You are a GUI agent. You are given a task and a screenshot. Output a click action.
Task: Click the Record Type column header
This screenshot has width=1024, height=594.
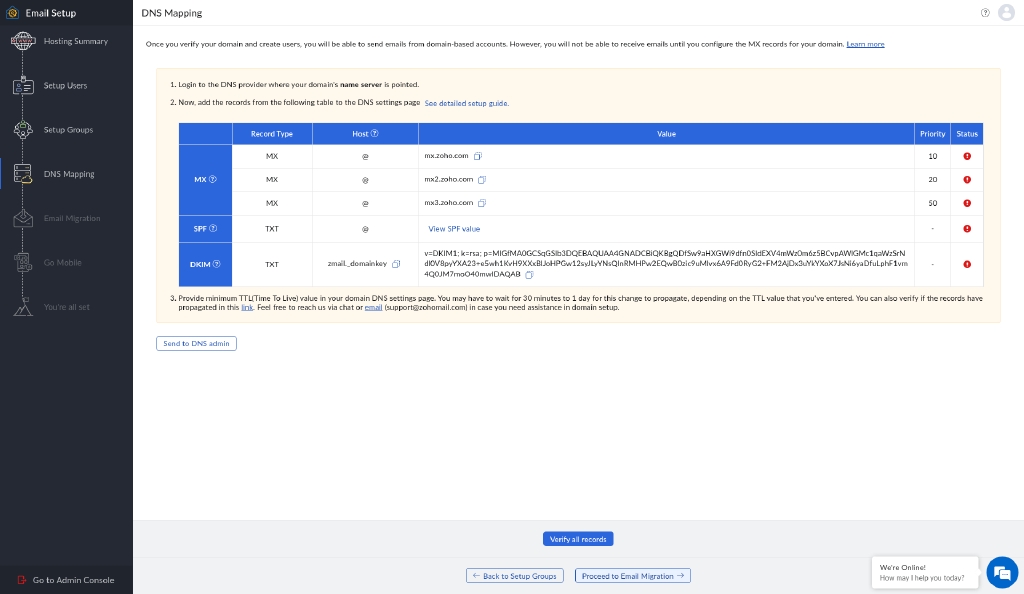272,134
